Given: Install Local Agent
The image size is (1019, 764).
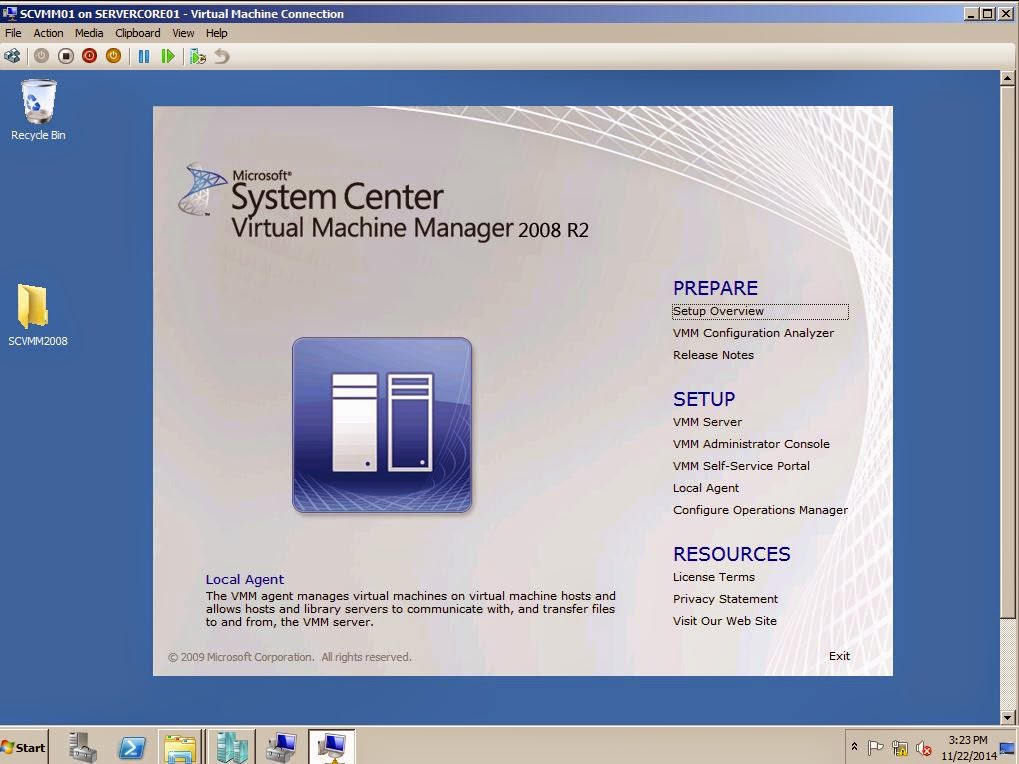Looking at the screenshot, I should click(x=706, y=489).
